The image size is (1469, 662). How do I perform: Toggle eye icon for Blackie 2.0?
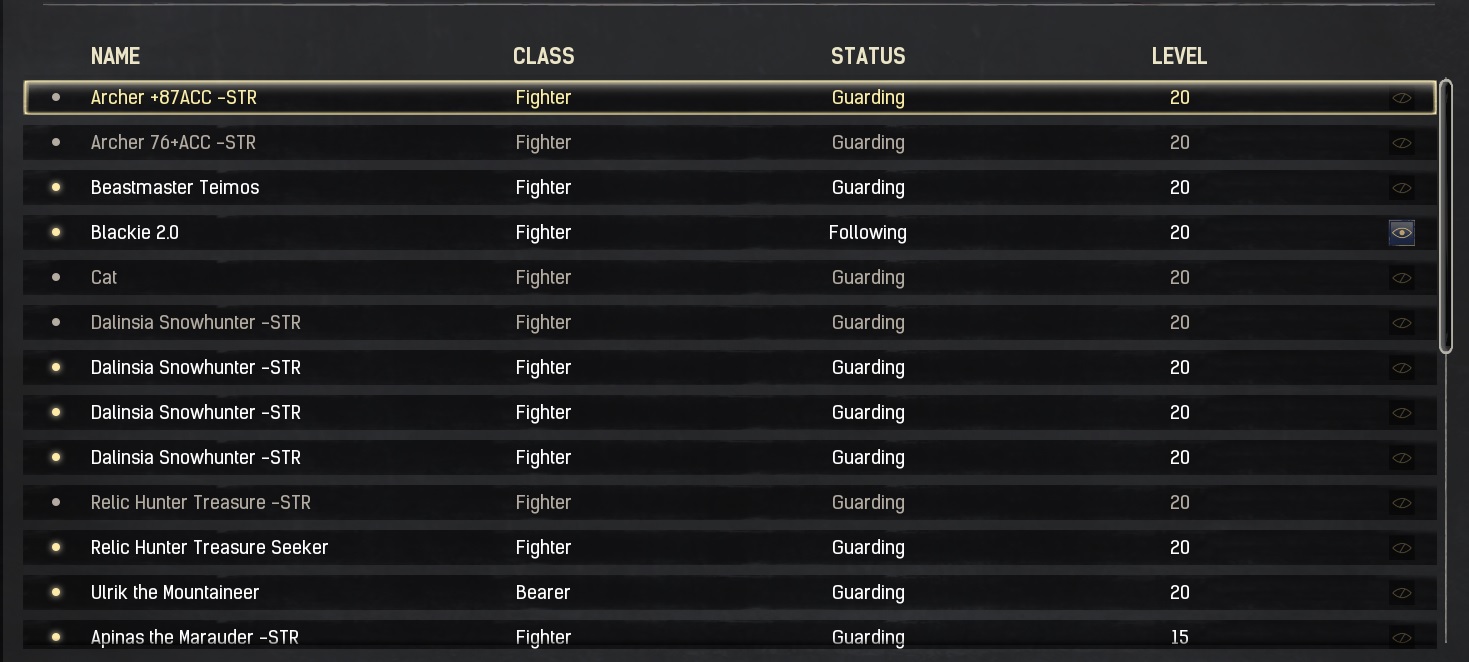[1402, 233]
